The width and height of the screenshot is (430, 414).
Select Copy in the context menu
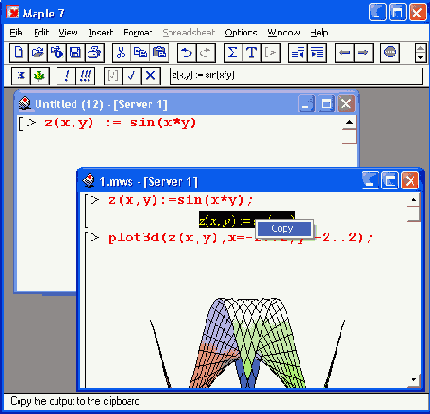coord(284,229)
